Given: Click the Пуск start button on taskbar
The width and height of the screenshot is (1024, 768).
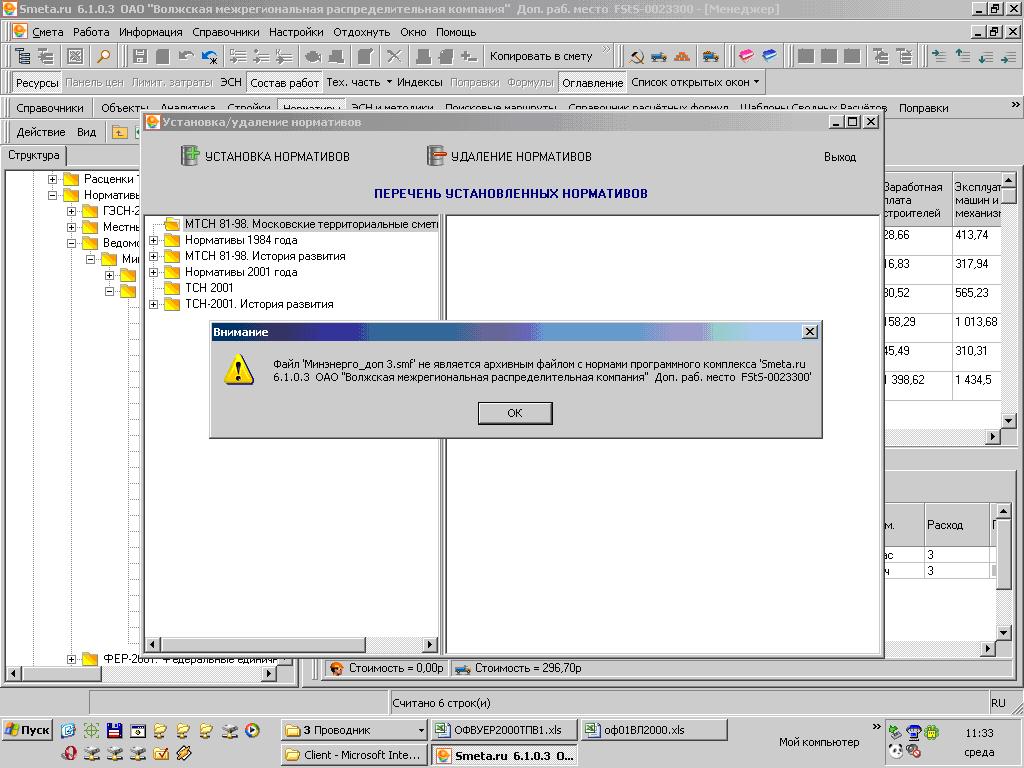Looking at the screenshot, I should [x=27, y=730].
